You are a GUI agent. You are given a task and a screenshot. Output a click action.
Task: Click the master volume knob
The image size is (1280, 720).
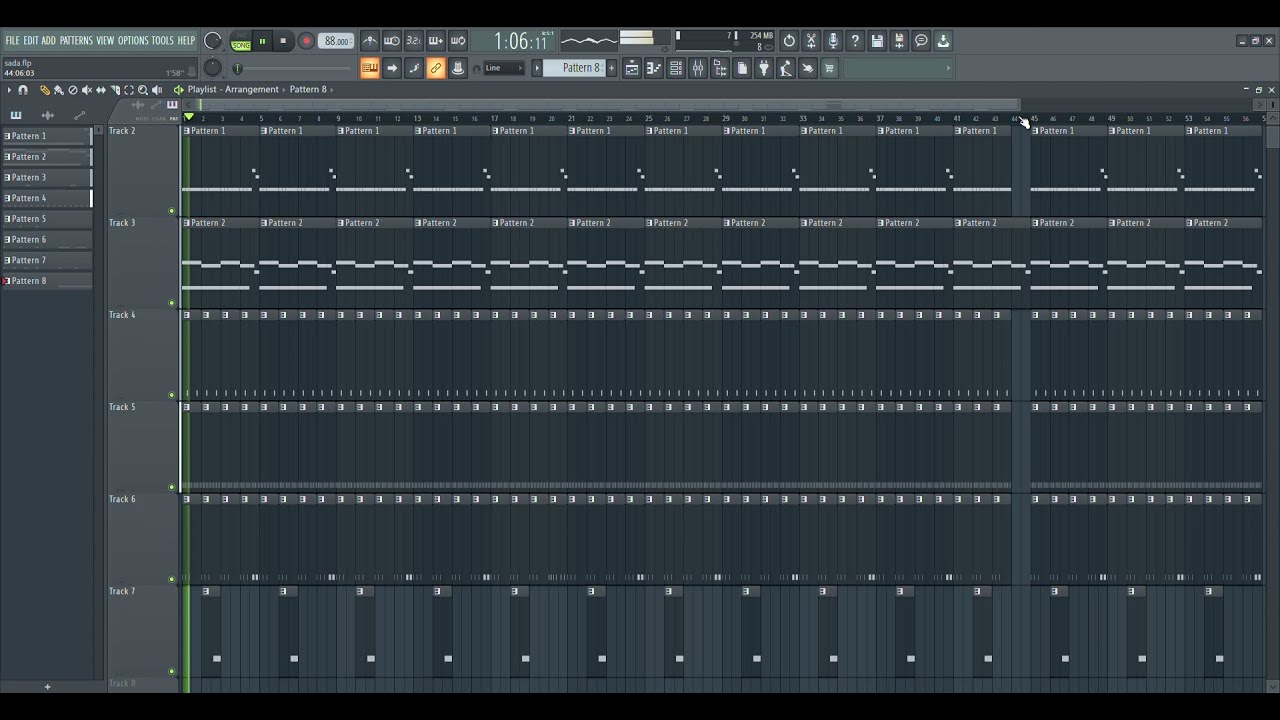coord(212,41)
